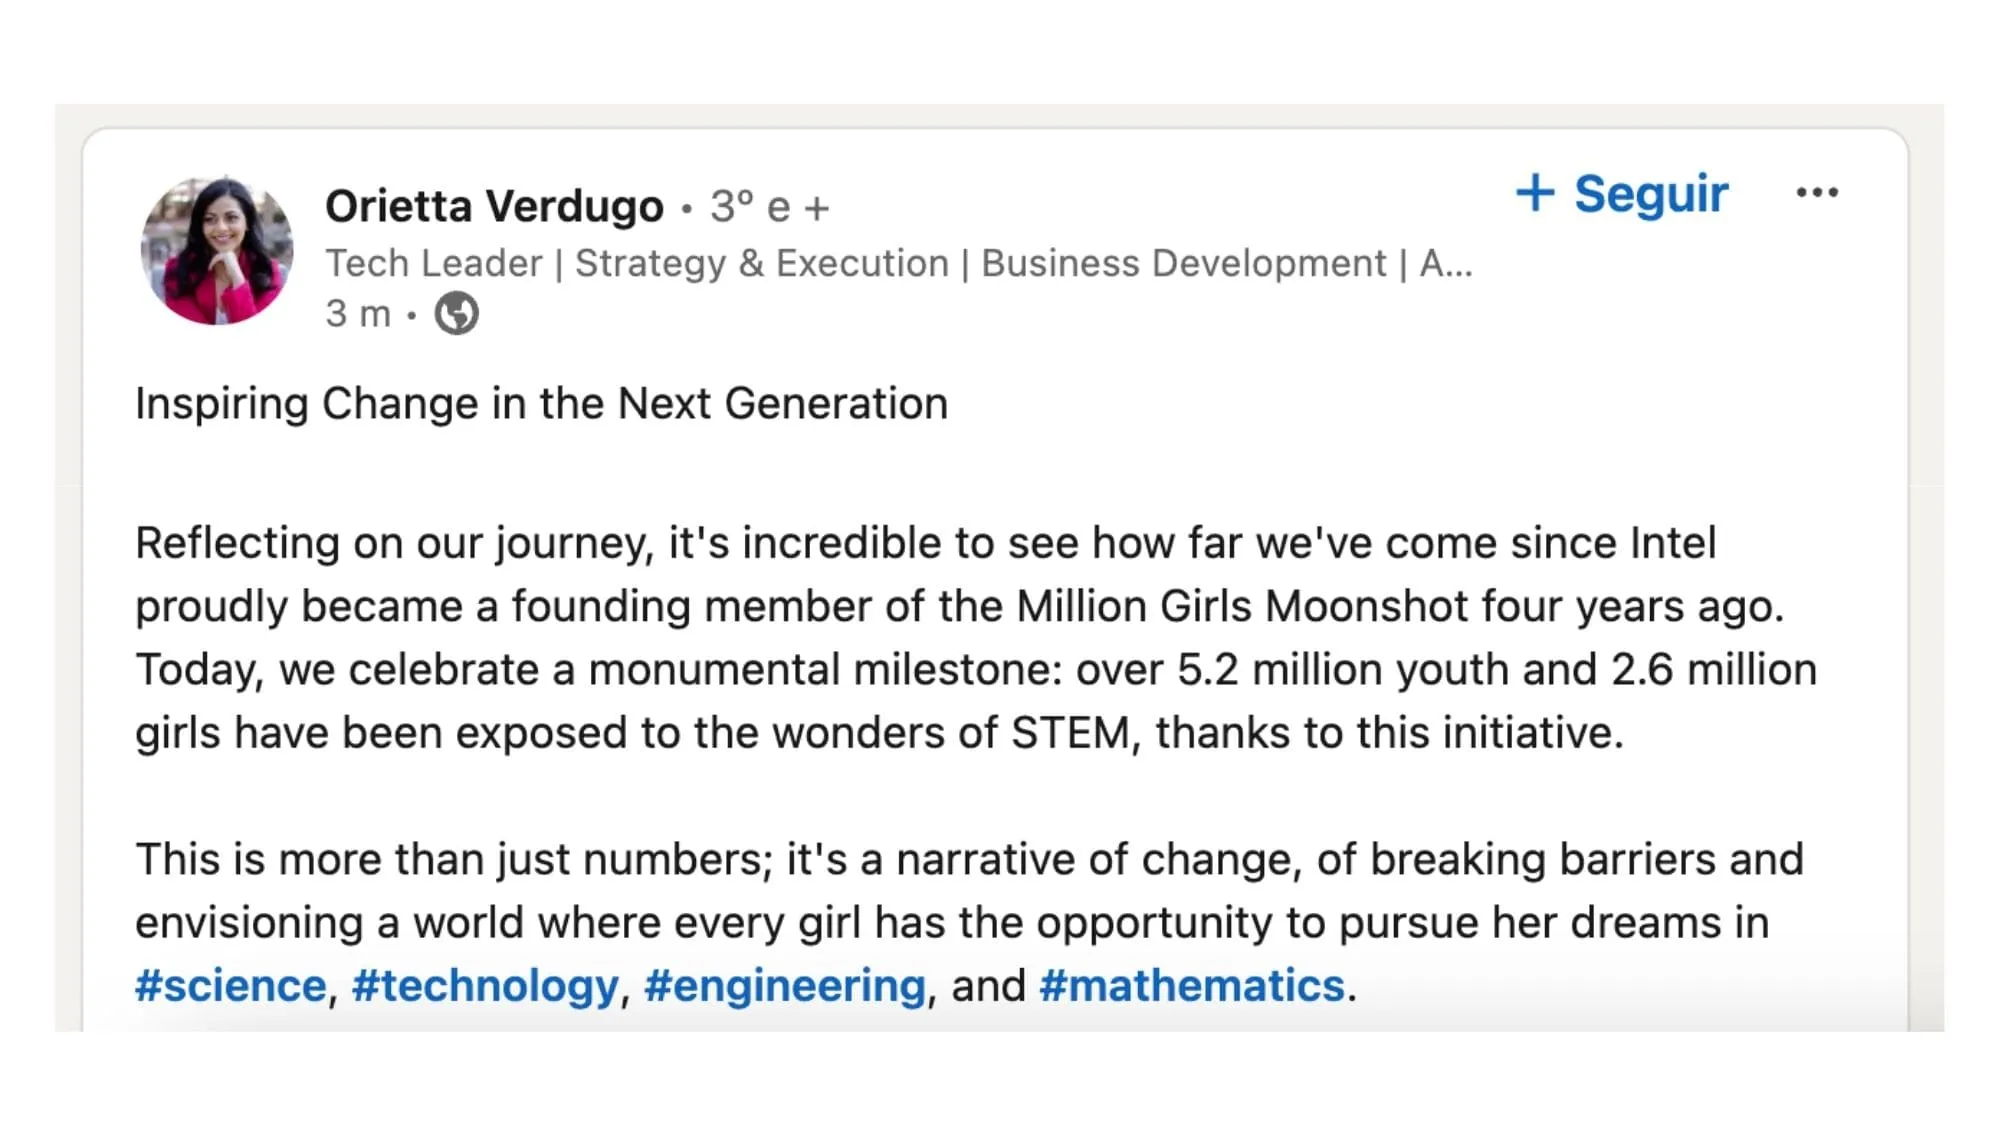The image size is (1999, 1146).
Task: Click the Orietta Verdugo name link
Action: [x=494, y=206]
